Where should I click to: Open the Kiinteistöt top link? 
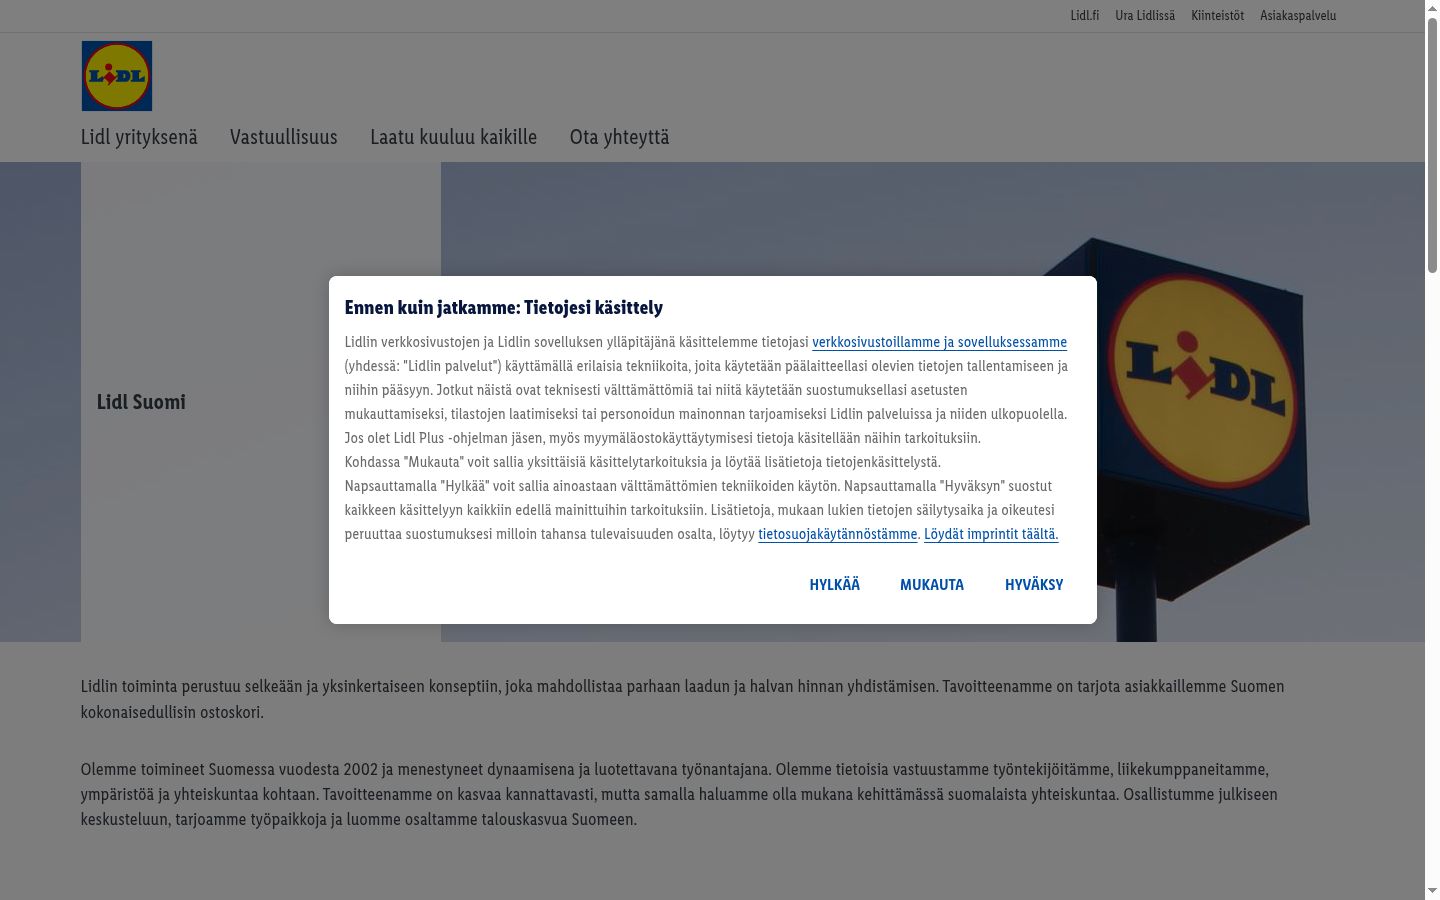tap(1217, 15)
